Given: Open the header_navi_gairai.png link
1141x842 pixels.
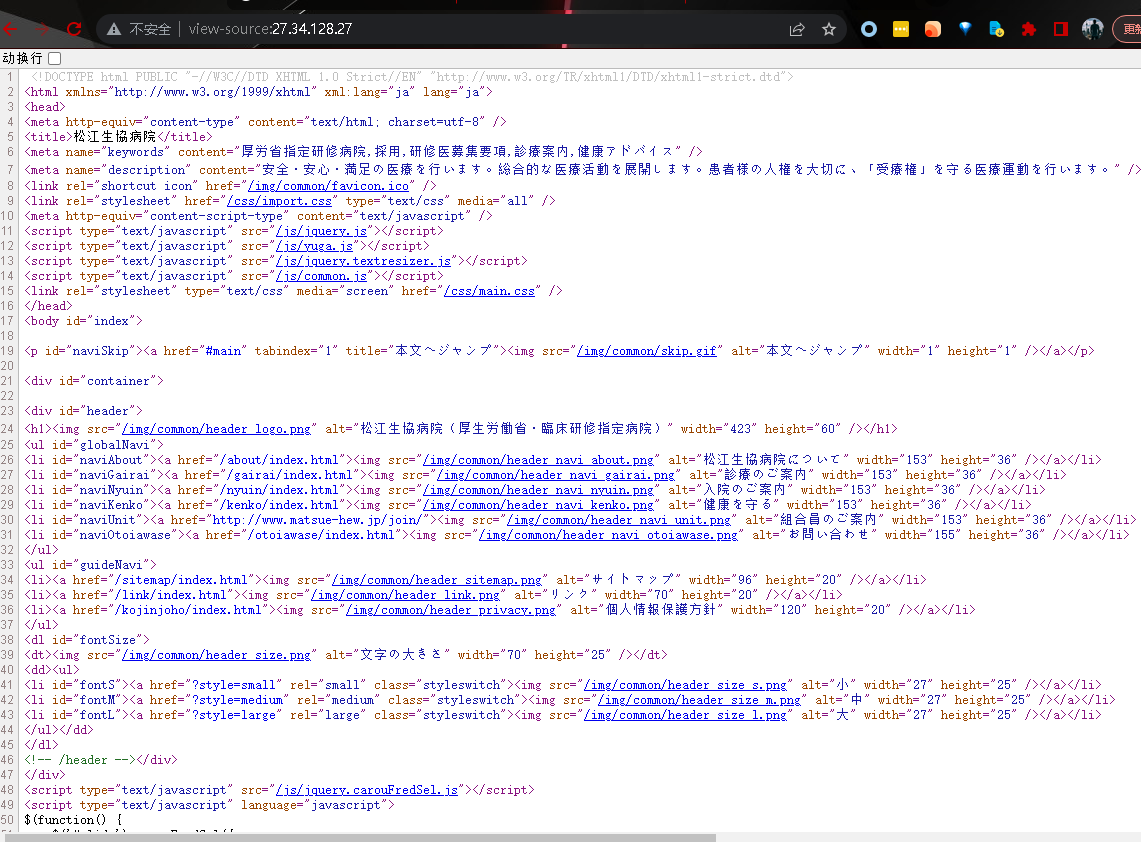Looking at the screenshot, I should tap(556, 474).
